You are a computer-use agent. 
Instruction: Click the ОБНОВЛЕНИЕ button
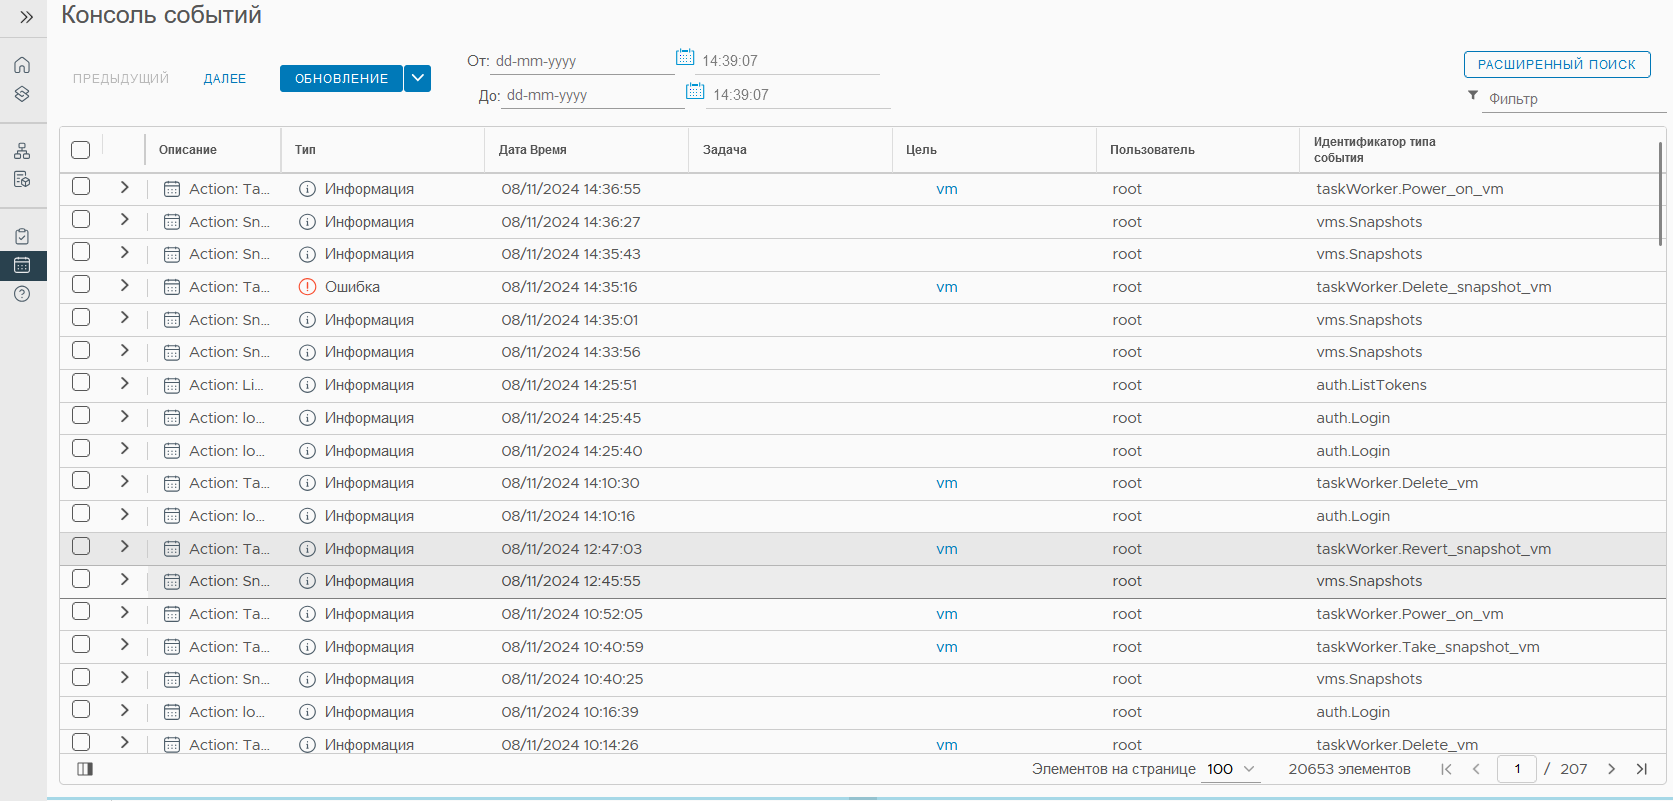[x=341, y=78]
